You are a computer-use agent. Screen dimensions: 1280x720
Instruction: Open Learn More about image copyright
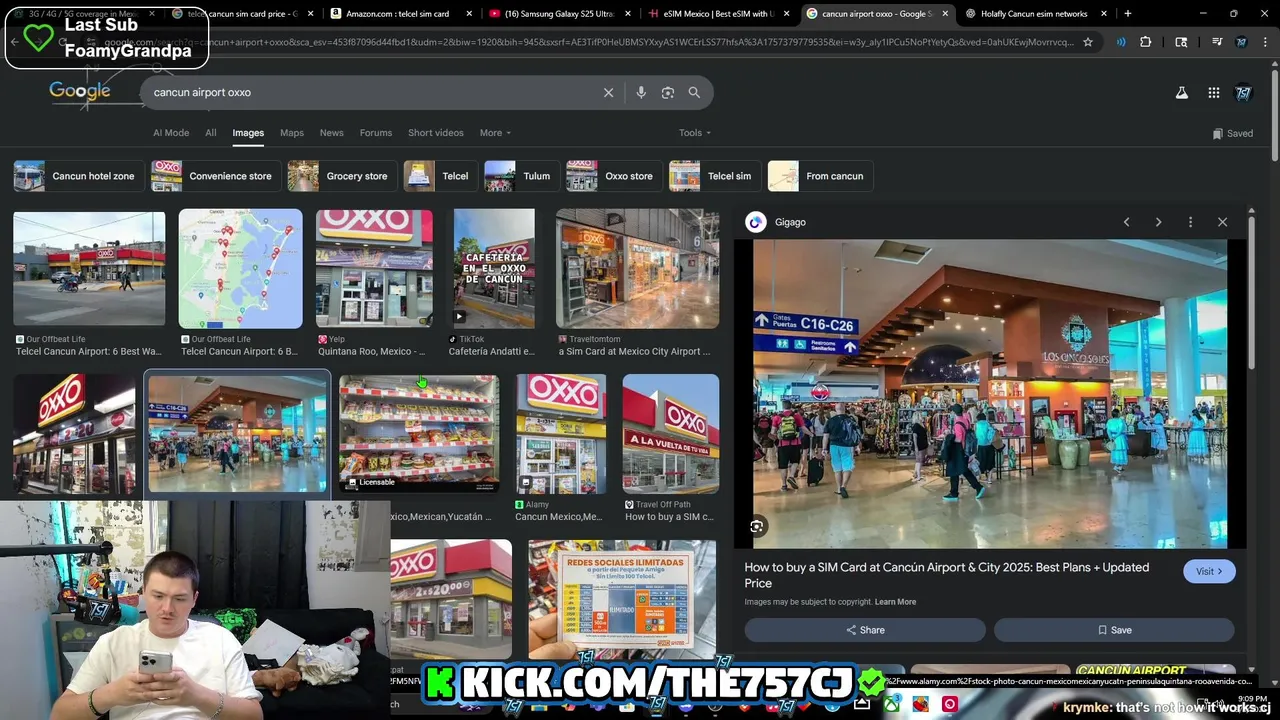pyautogui.click(x=895, y=602)
